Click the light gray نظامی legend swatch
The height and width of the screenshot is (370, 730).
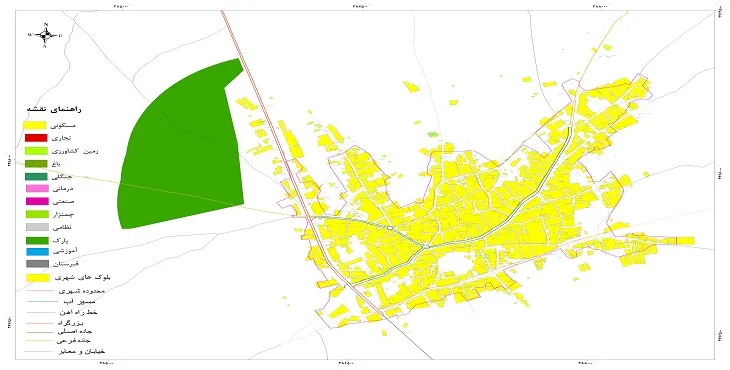coord(37,227)
